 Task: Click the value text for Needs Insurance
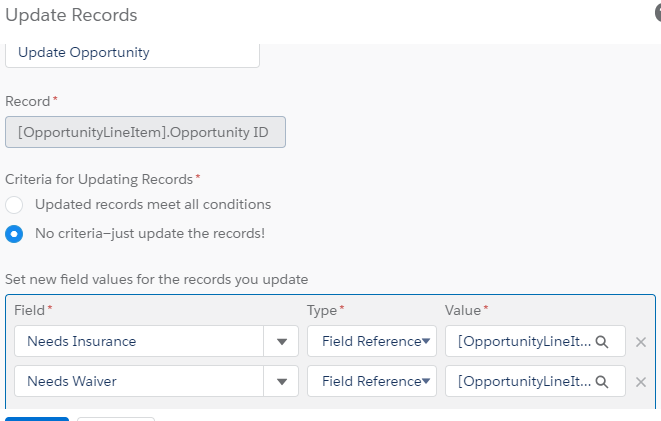tap(522, 341)
